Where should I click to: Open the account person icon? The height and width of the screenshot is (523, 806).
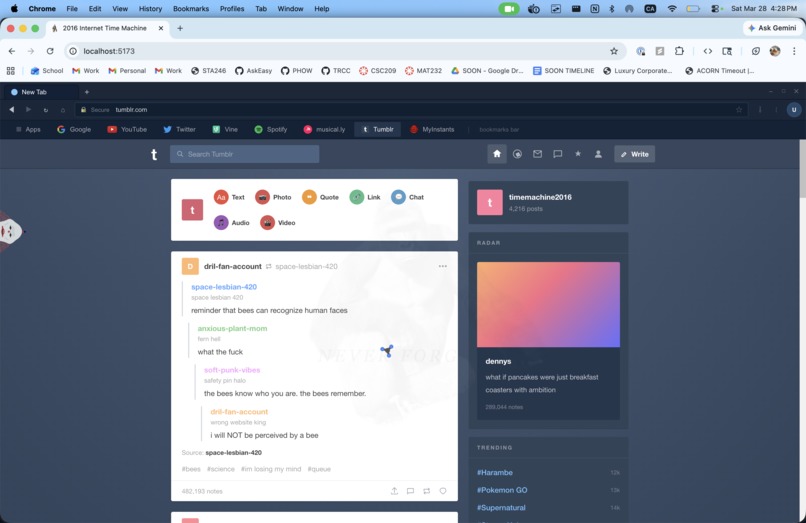tap(598, 154)
